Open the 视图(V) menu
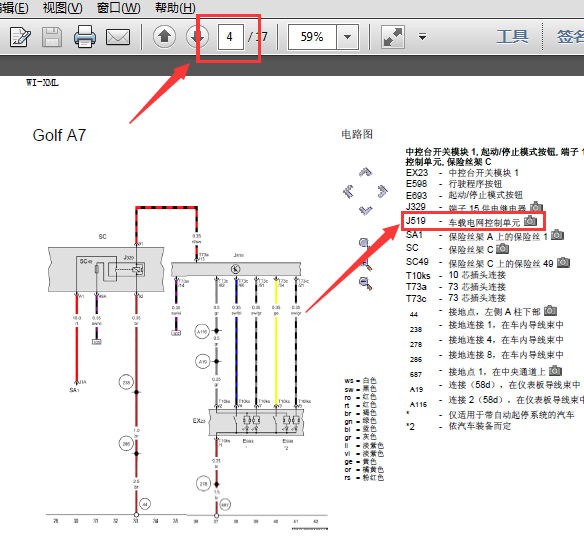Screen dimensions: 584x548 [63, 8]
